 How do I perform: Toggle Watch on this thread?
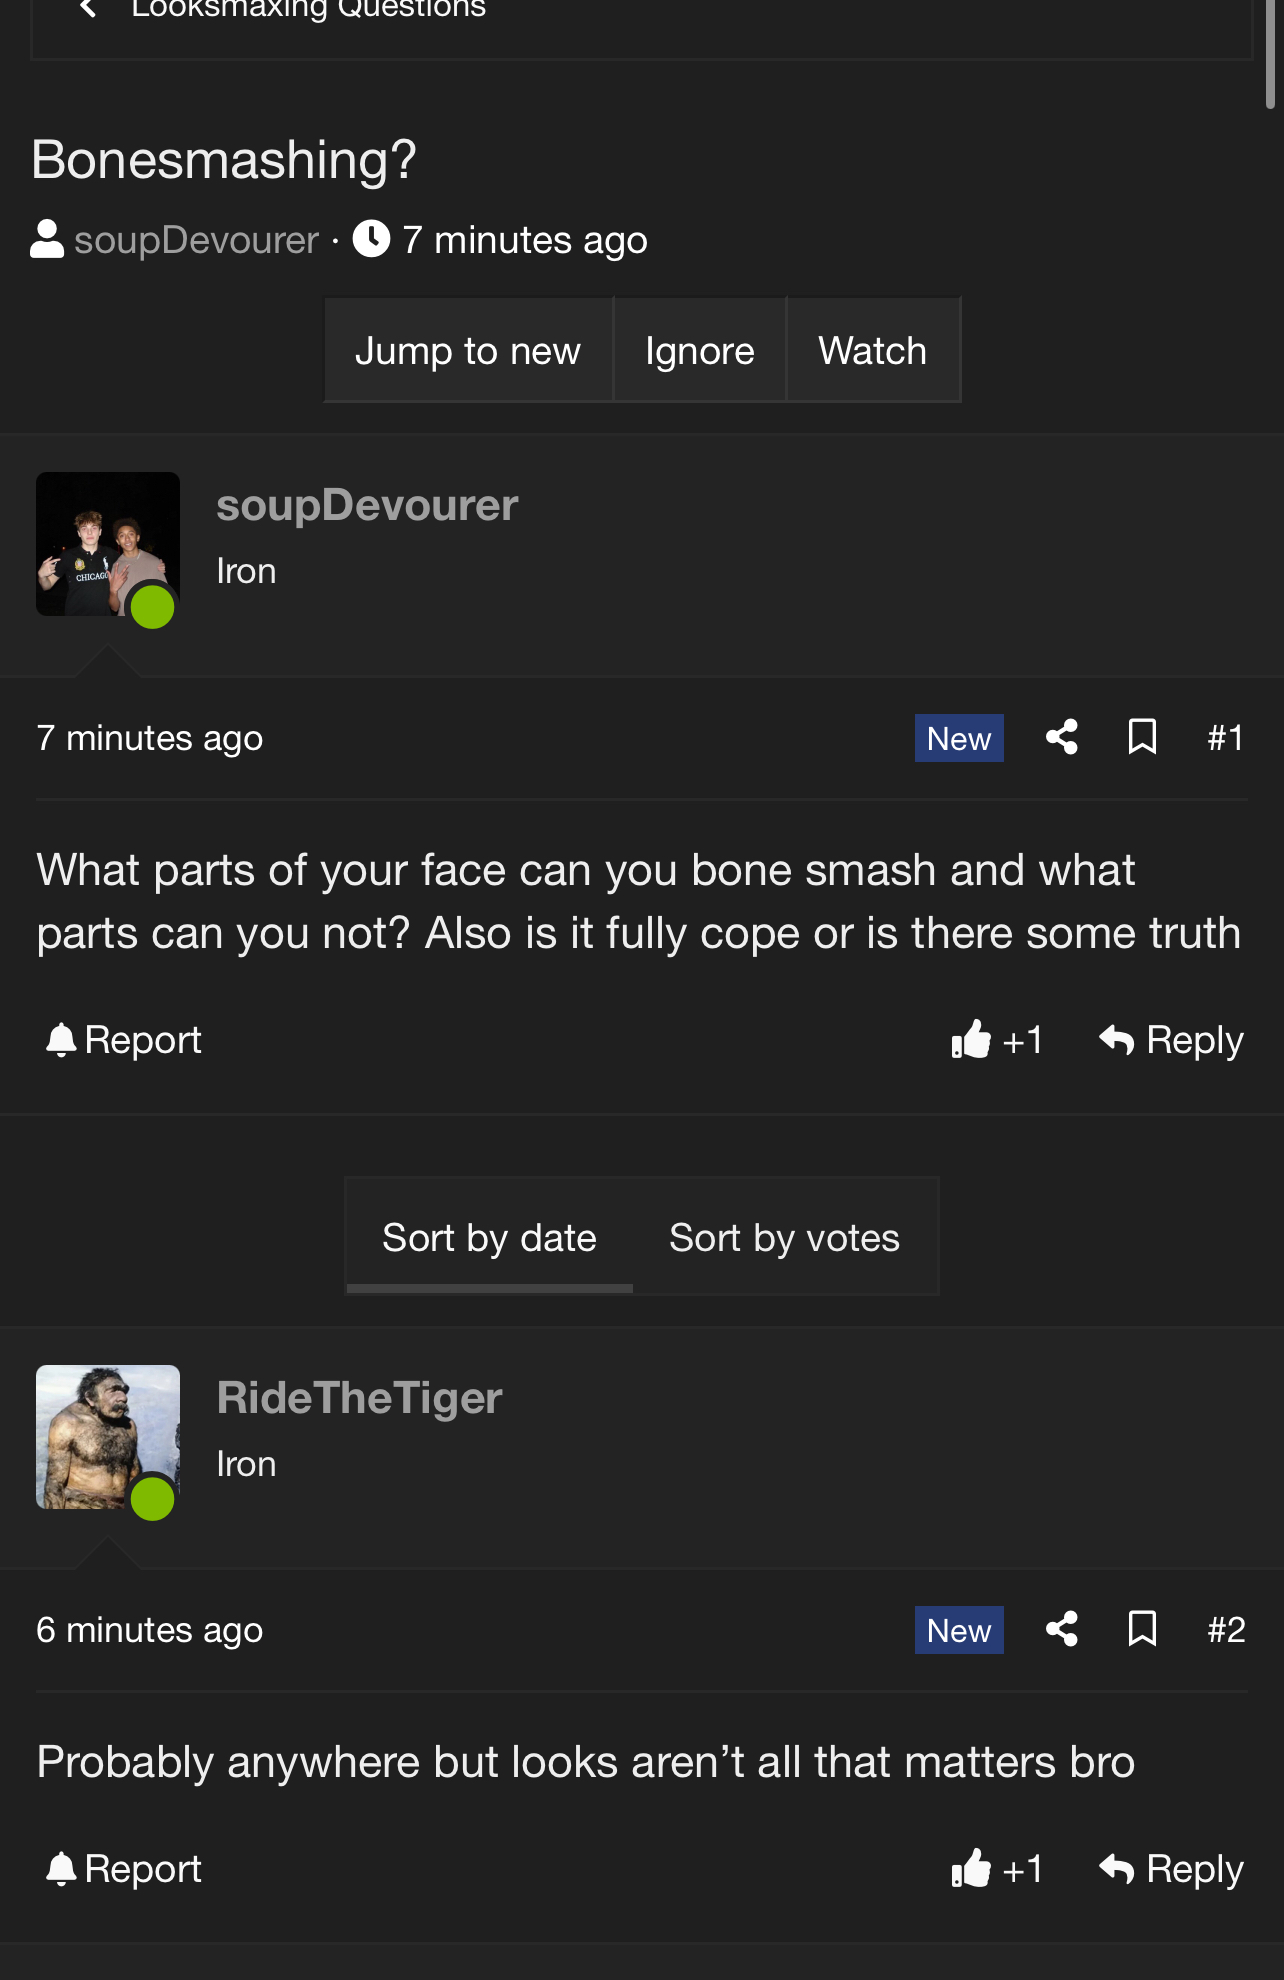click(872, 351)
